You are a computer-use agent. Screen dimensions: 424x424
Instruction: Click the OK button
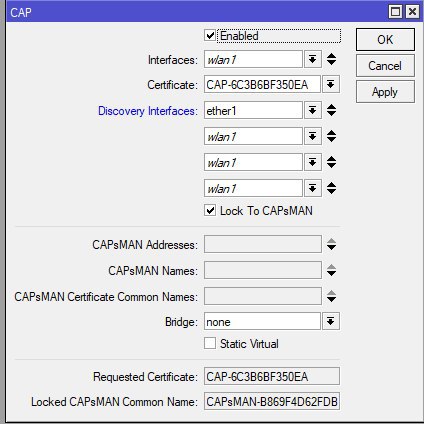pos(385,40)
